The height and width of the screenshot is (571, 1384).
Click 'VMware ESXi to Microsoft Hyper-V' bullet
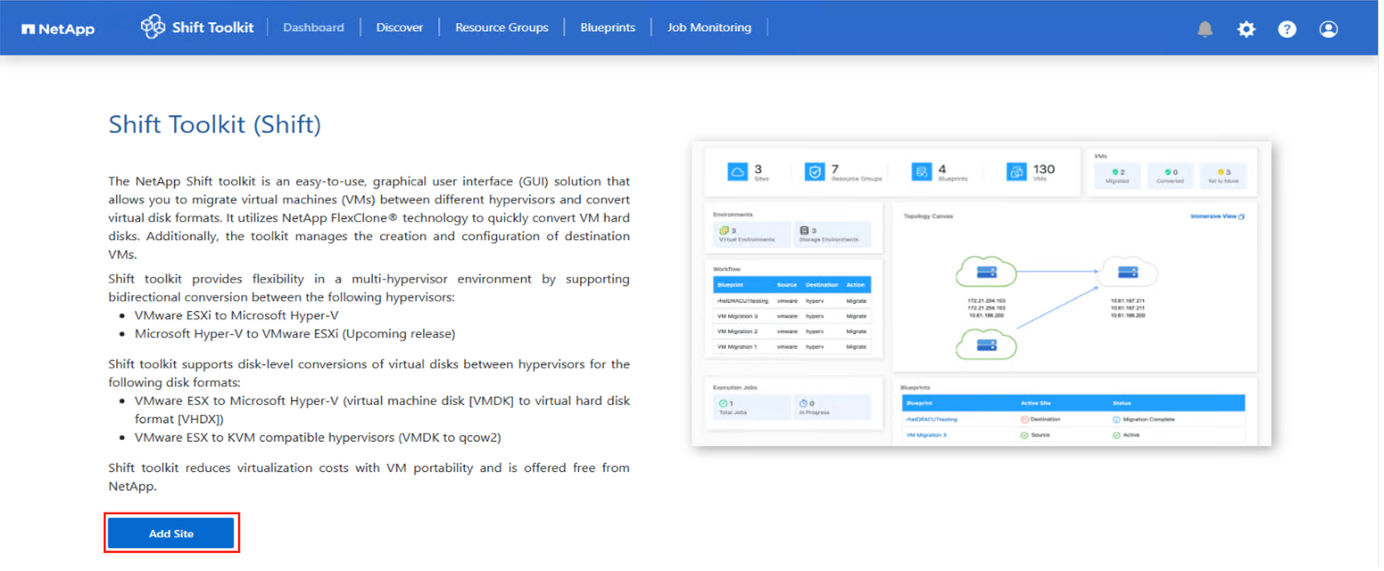(237, 316)
